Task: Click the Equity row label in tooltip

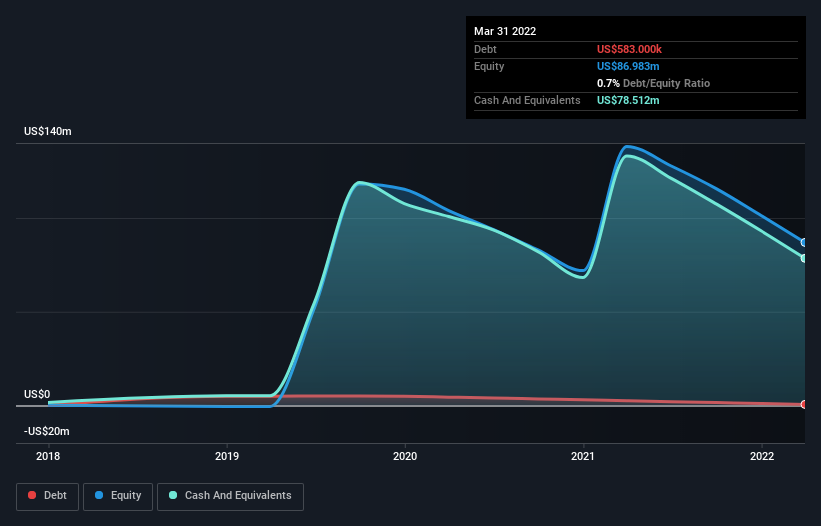Action: (489, 66)
